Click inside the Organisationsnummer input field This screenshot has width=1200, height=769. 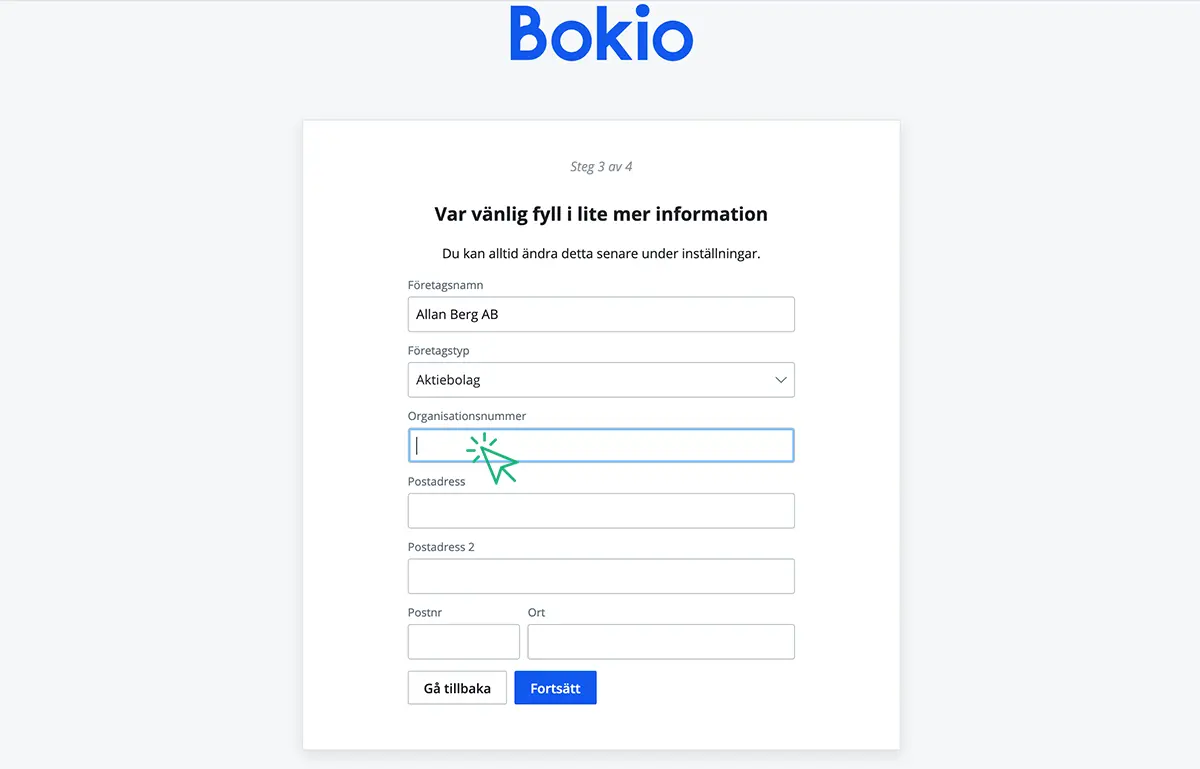click(601, 446)
